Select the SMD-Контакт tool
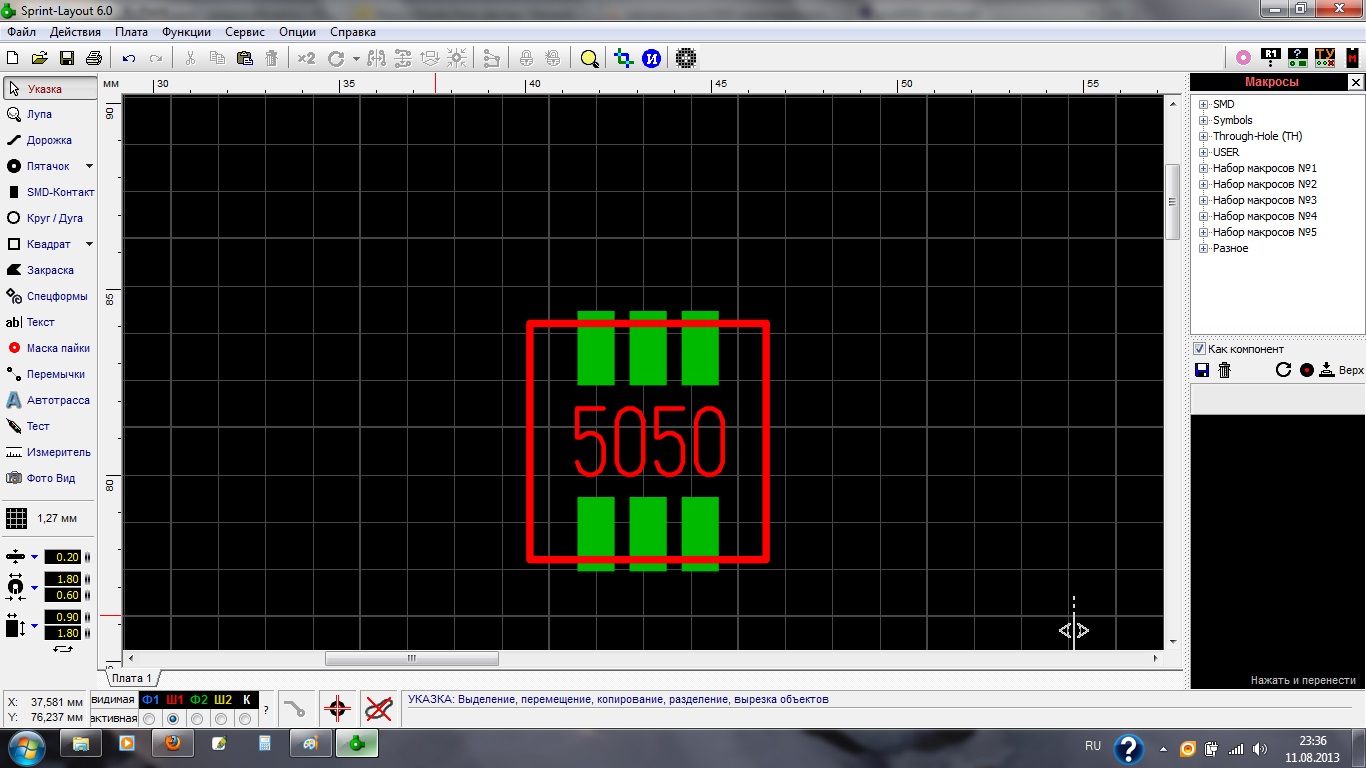 50,192
